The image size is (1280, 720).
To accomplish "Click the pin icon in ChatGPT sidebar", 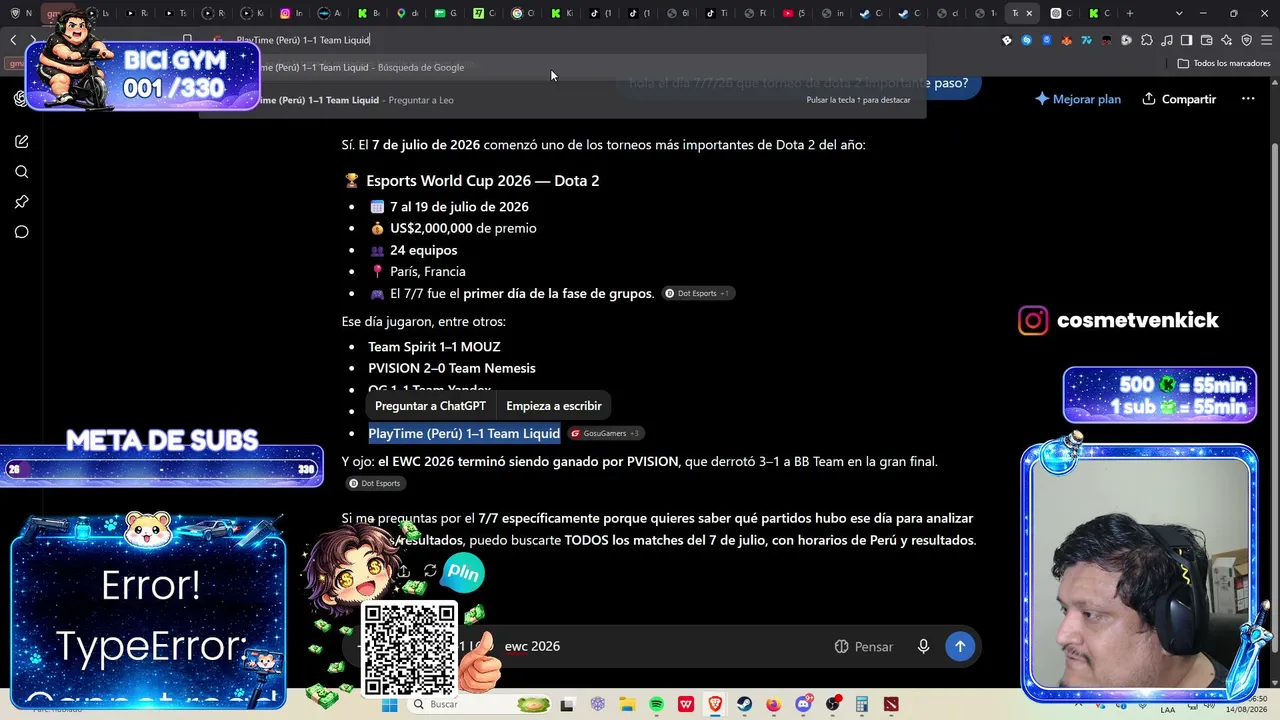I will 22,202.
